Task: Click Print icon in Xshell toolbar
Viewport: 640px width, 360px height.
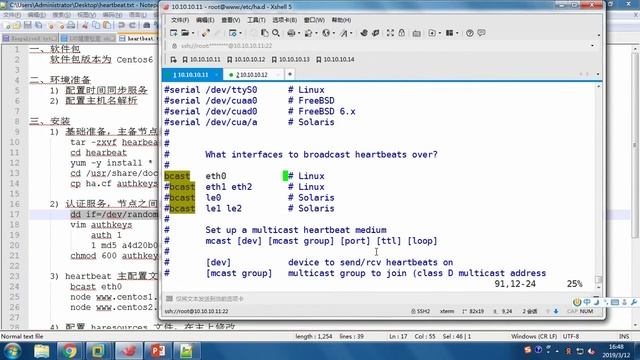Action: (291, 33)
